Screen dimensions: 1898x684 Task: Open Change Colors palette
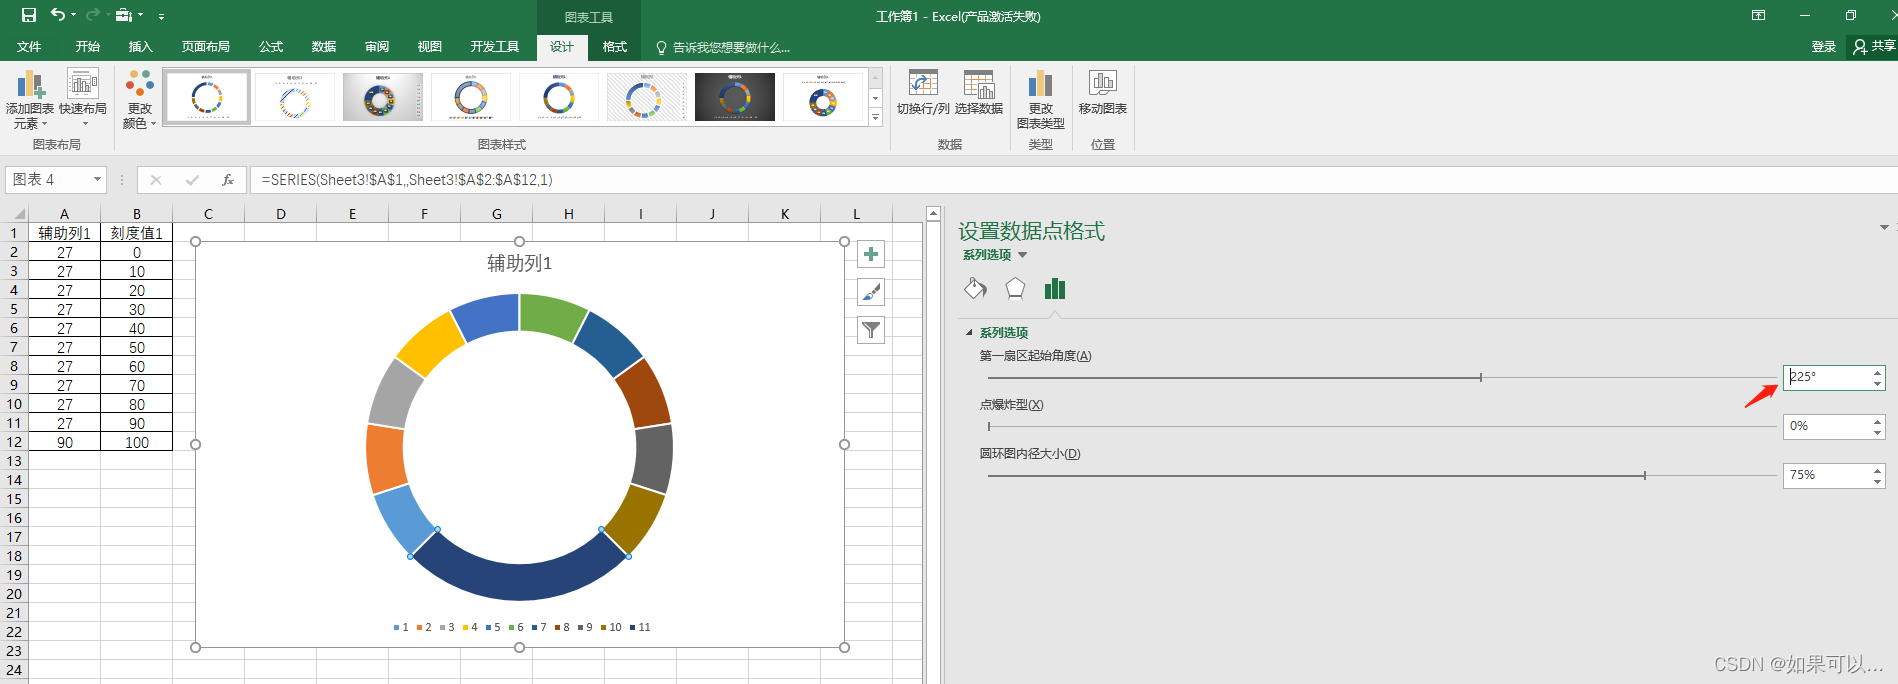pos(140,99)
